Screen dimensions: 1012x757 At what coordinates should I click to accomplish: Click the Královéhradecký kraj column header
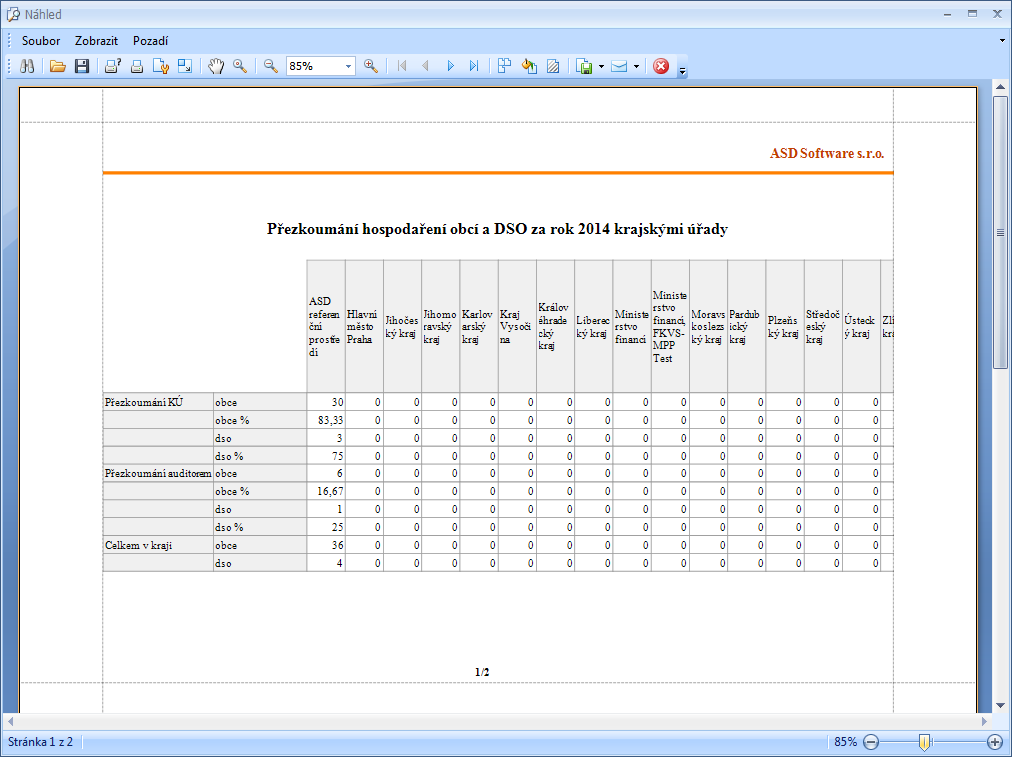555,327
